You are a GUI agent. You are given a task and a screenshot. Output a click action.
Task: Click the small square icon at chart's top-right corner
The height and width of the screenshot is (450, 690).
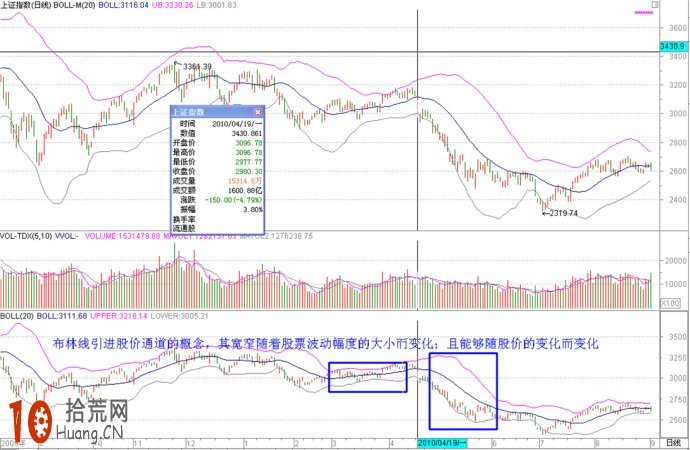655,4
